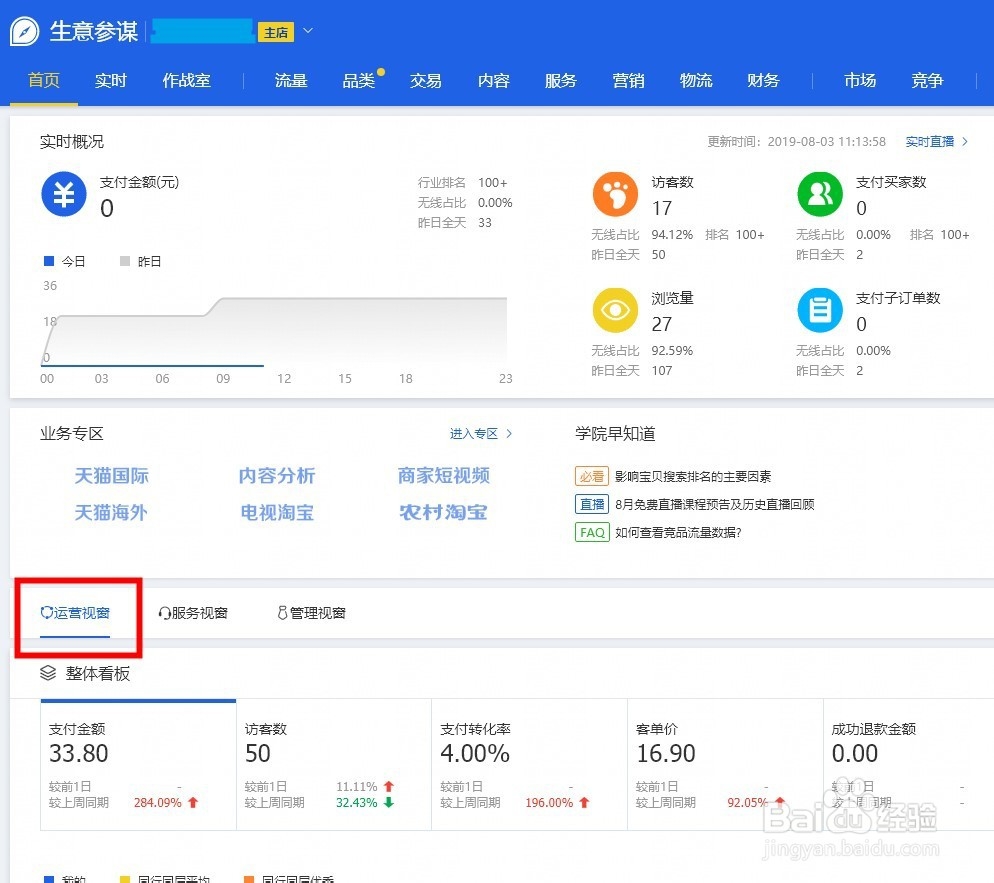Select the 支付金额 33.80 metric card
Viewport: 994px width, 883px height.
tap(138, 765)
